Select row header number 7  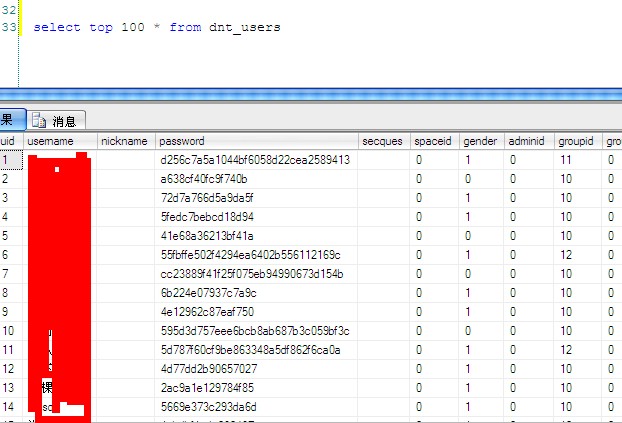tap(11, 274)
